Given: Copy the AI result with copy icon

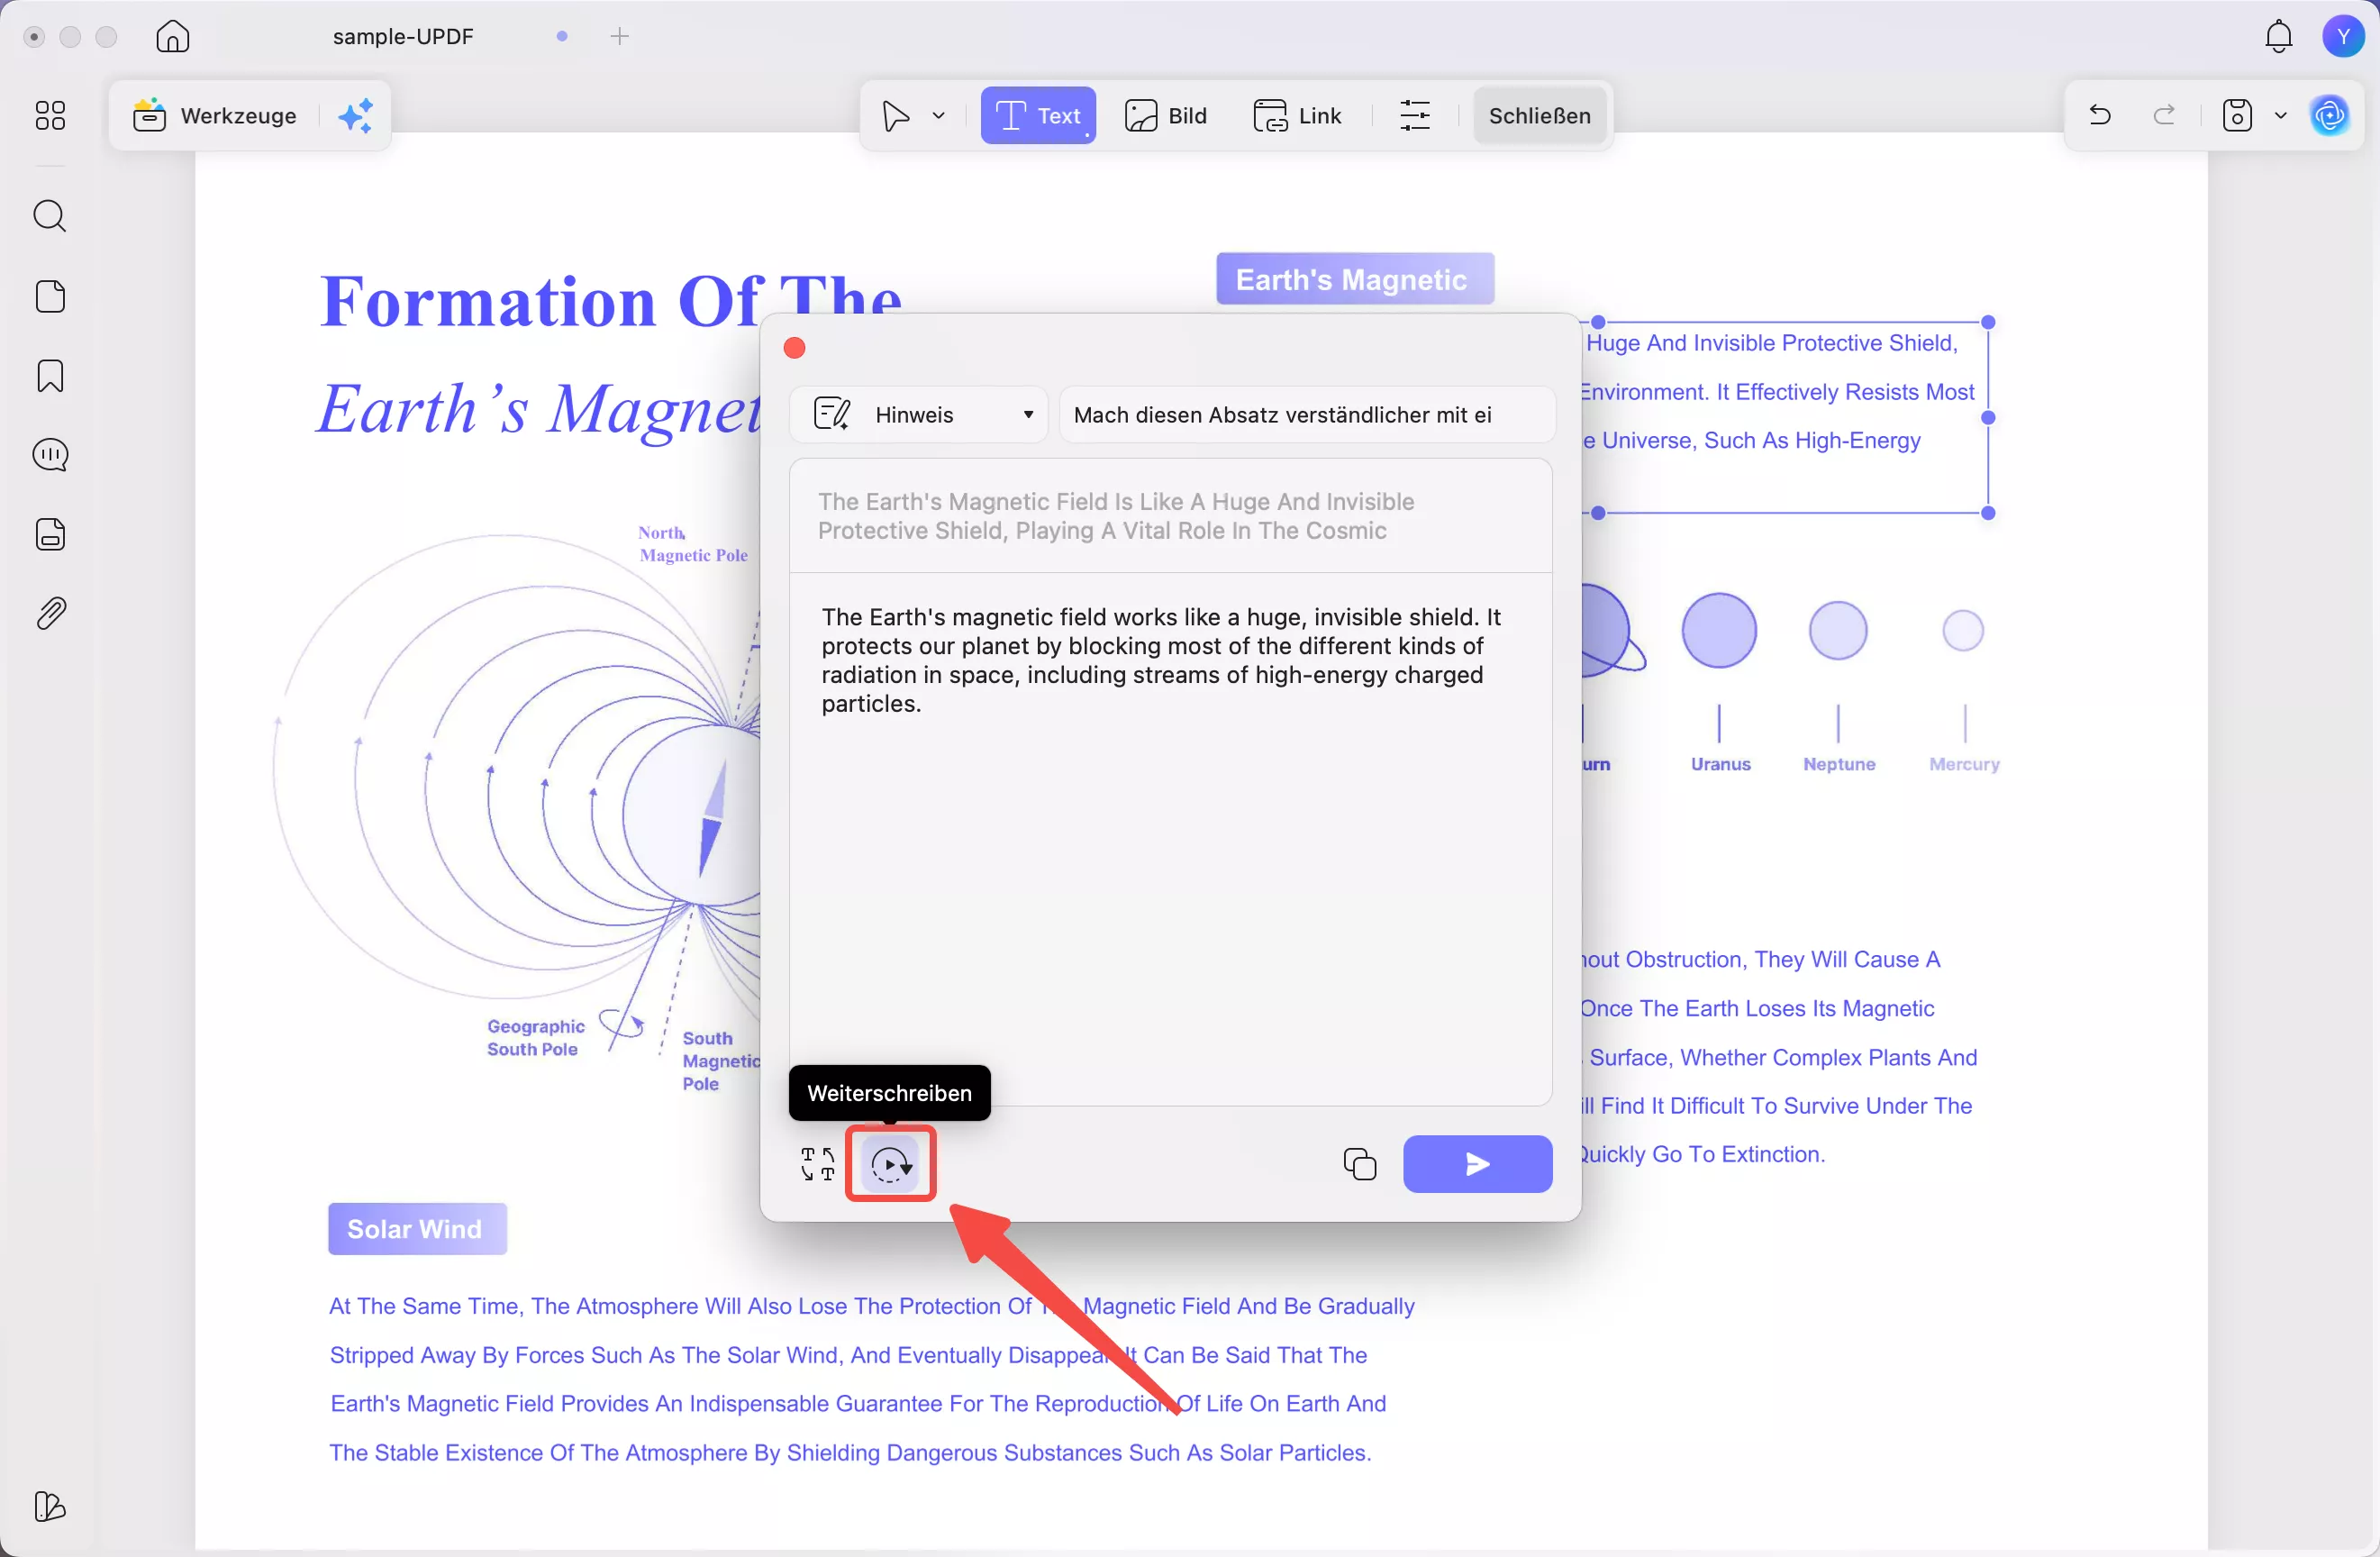Looking at the screenshot, I should (1359, 1164).
